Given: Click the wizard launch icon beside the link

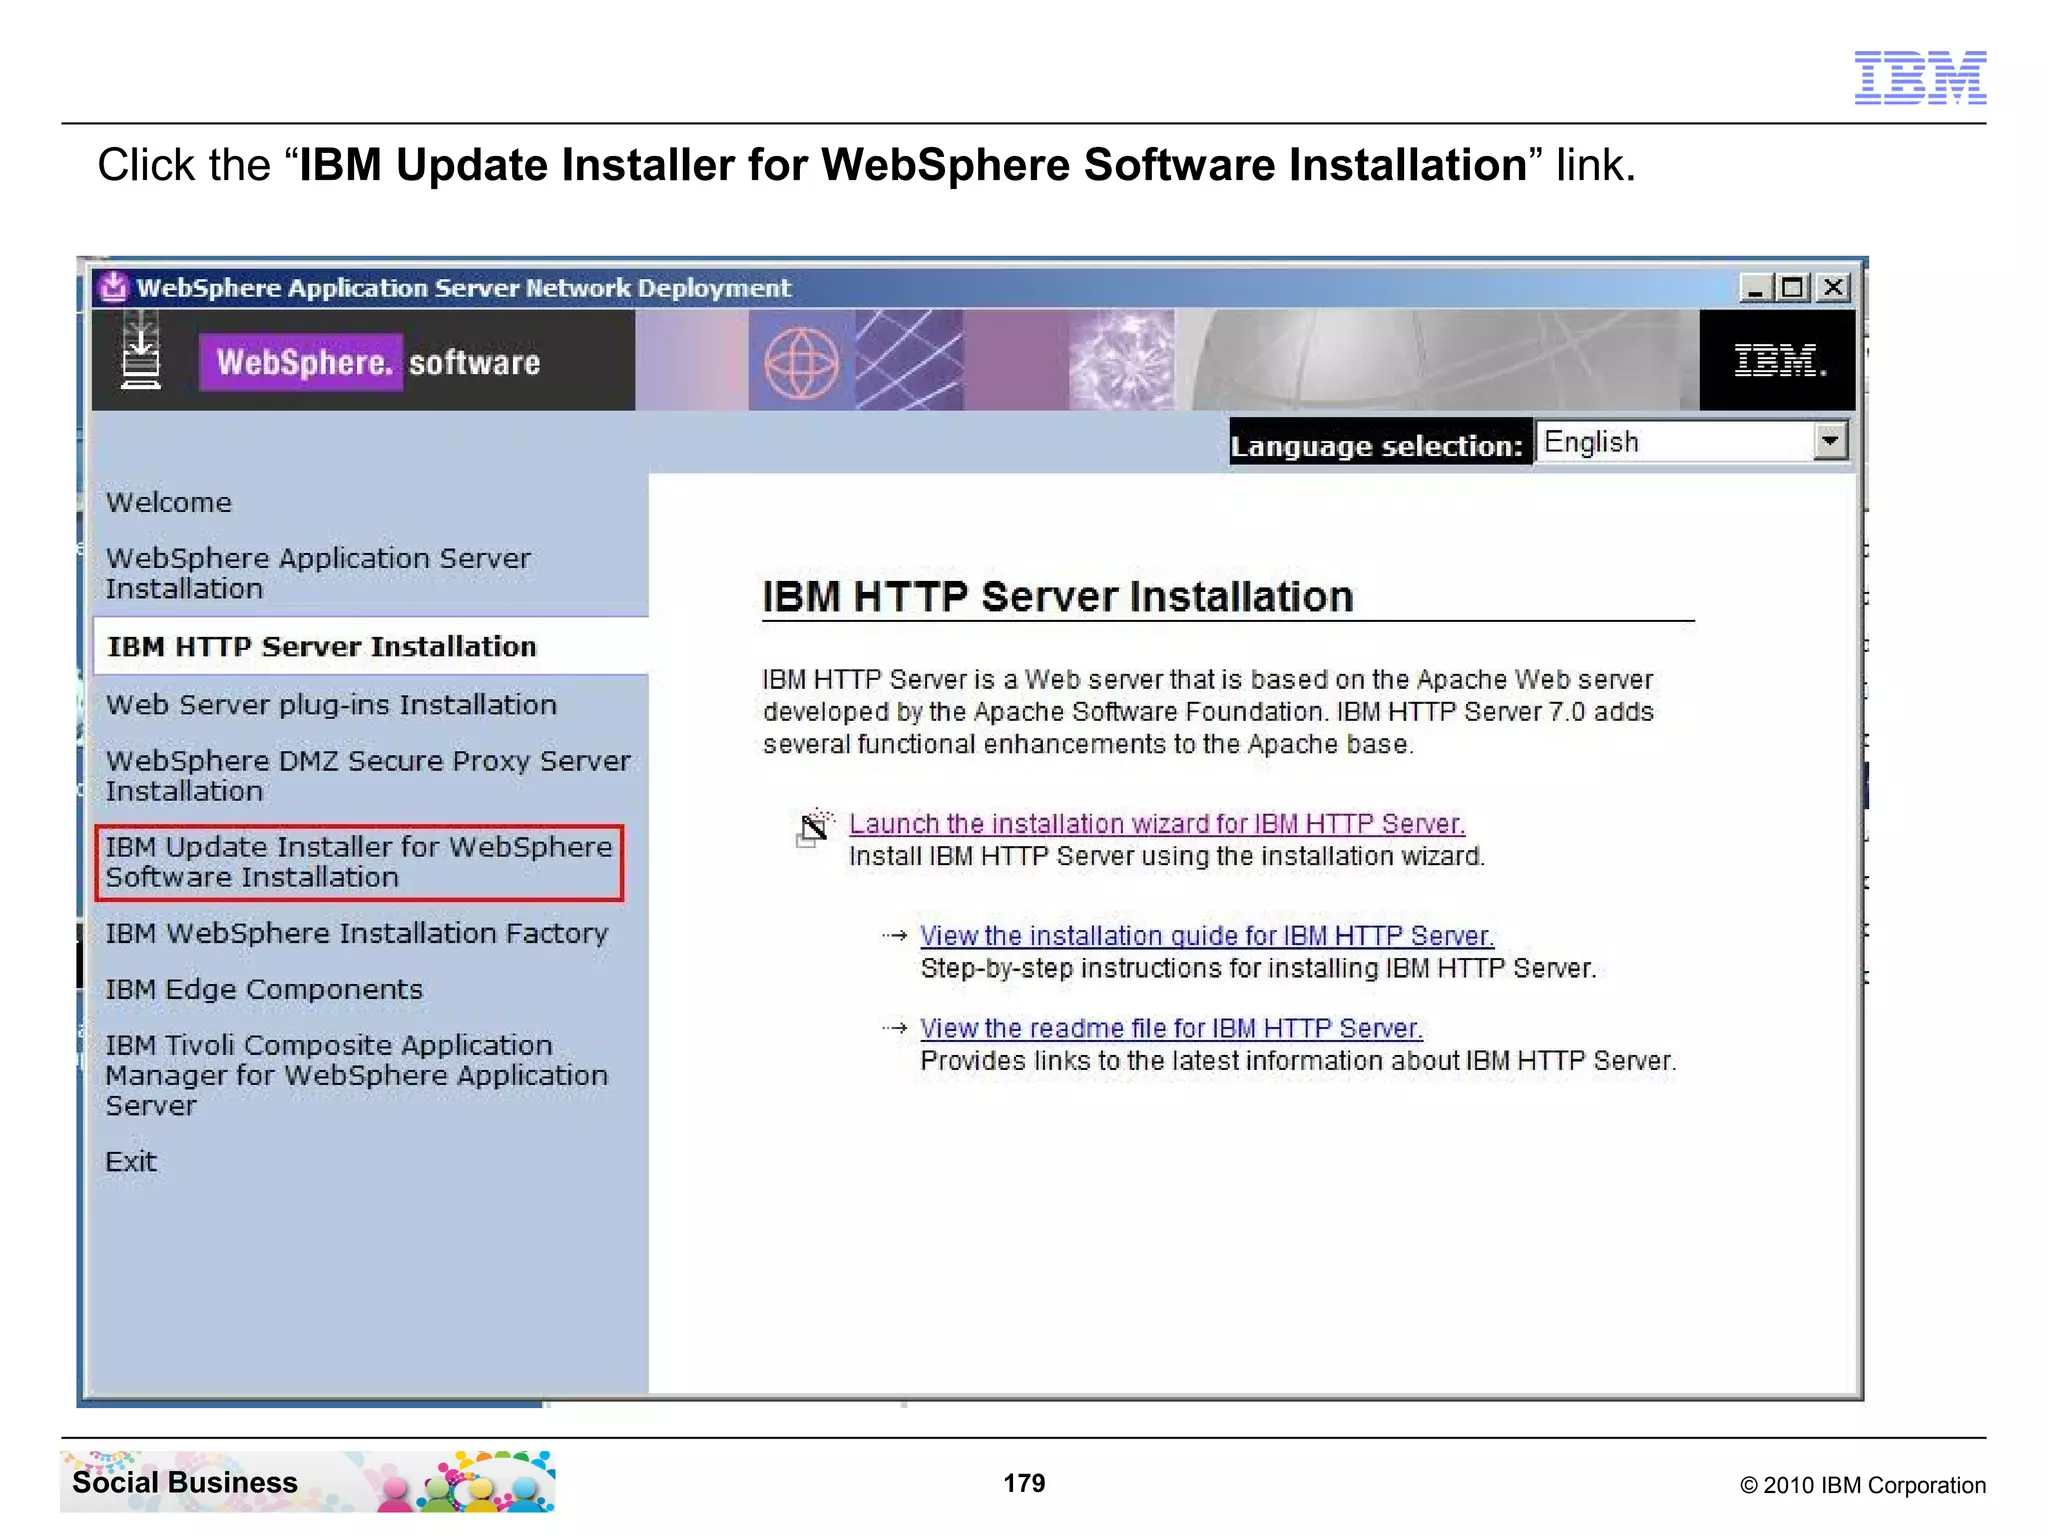Looking at the screenshot, I should 814,828.
